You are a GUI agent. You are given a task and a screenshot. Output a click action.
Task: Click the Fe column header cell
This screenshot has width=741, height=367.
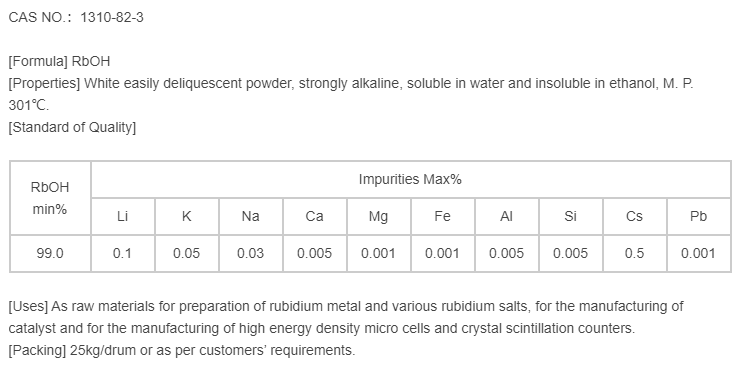click(x=443, y=216)
